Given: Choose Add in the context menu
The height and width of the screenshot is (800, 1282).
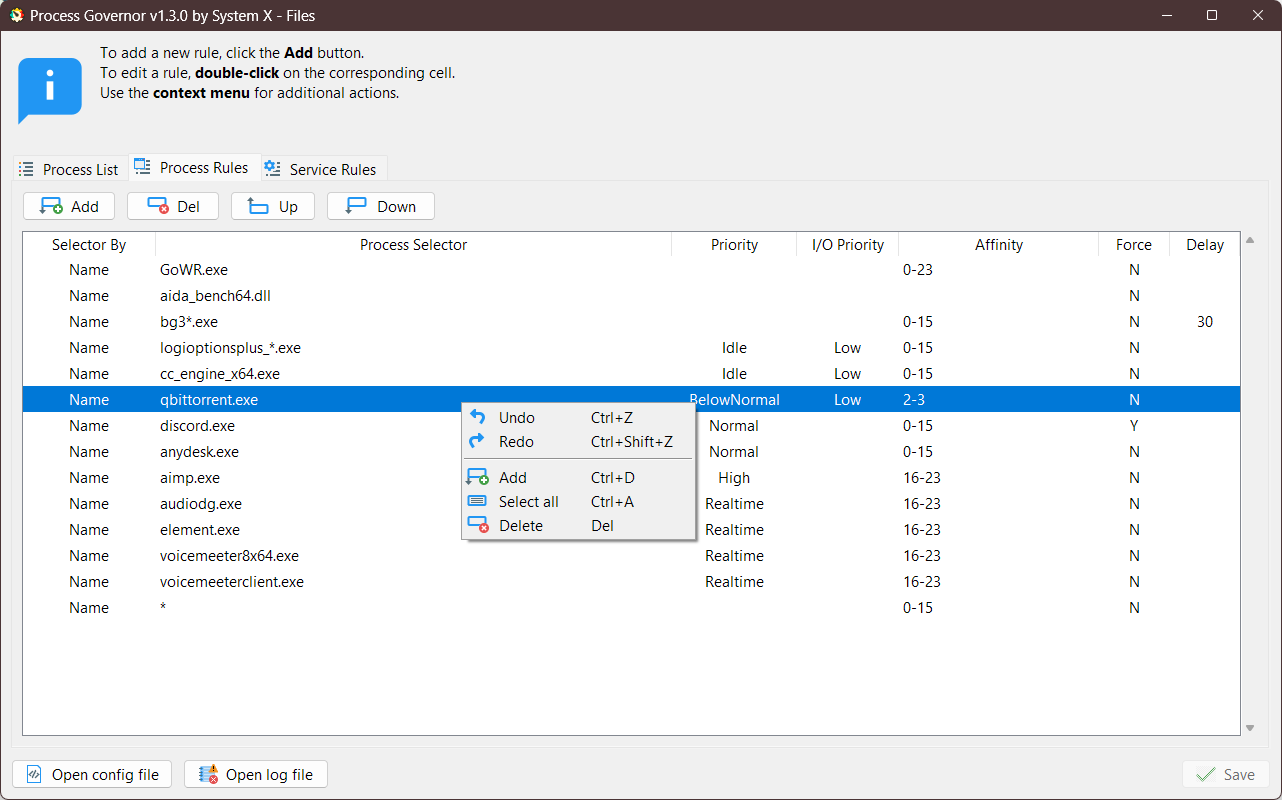Looking at the screenshot, I should pos(578,478).
